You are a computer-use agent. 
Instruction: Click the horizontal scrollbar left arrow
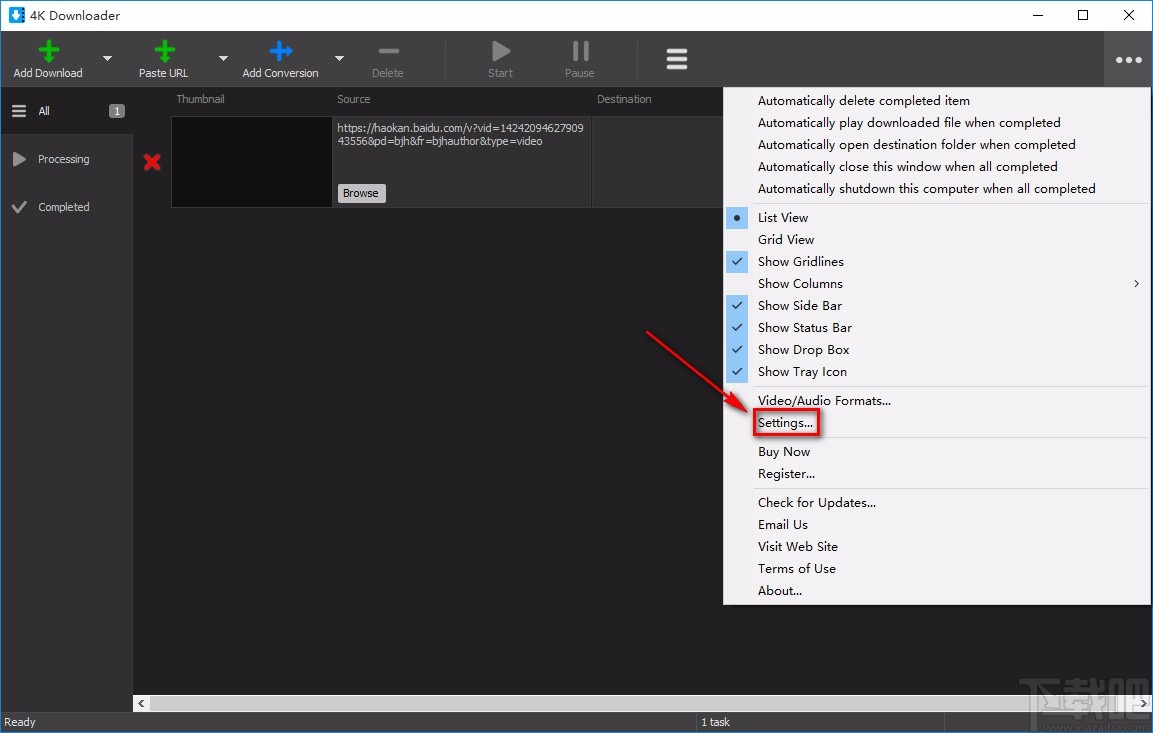(x=142, y=704)
